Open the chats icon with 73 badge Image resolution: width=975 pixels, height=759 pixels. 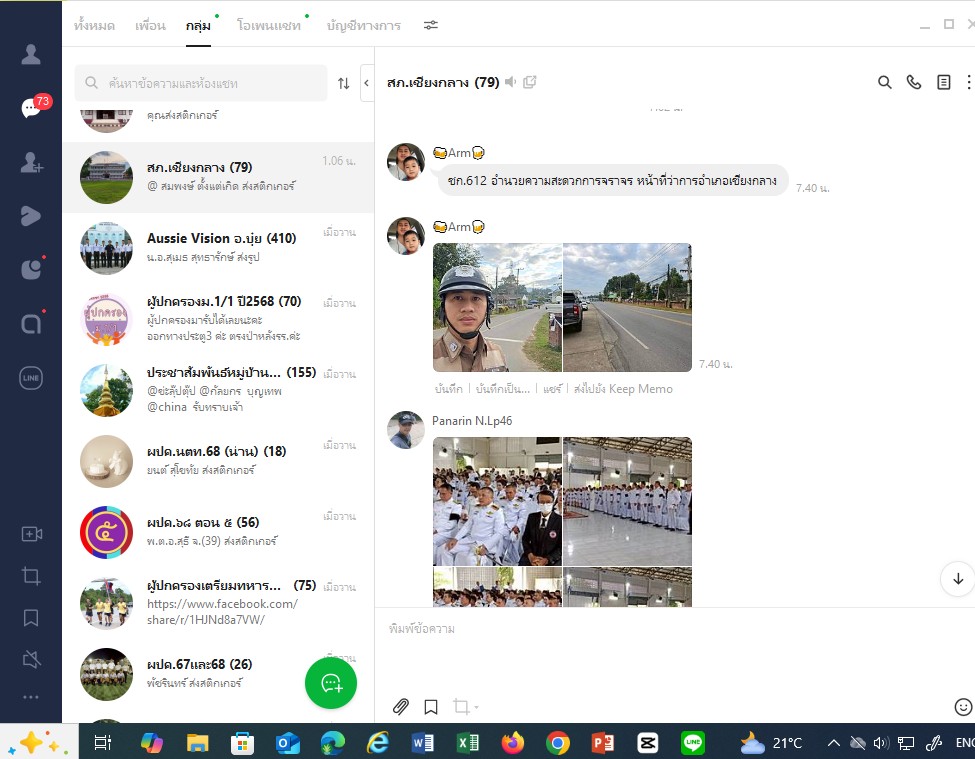pos(31,108)
